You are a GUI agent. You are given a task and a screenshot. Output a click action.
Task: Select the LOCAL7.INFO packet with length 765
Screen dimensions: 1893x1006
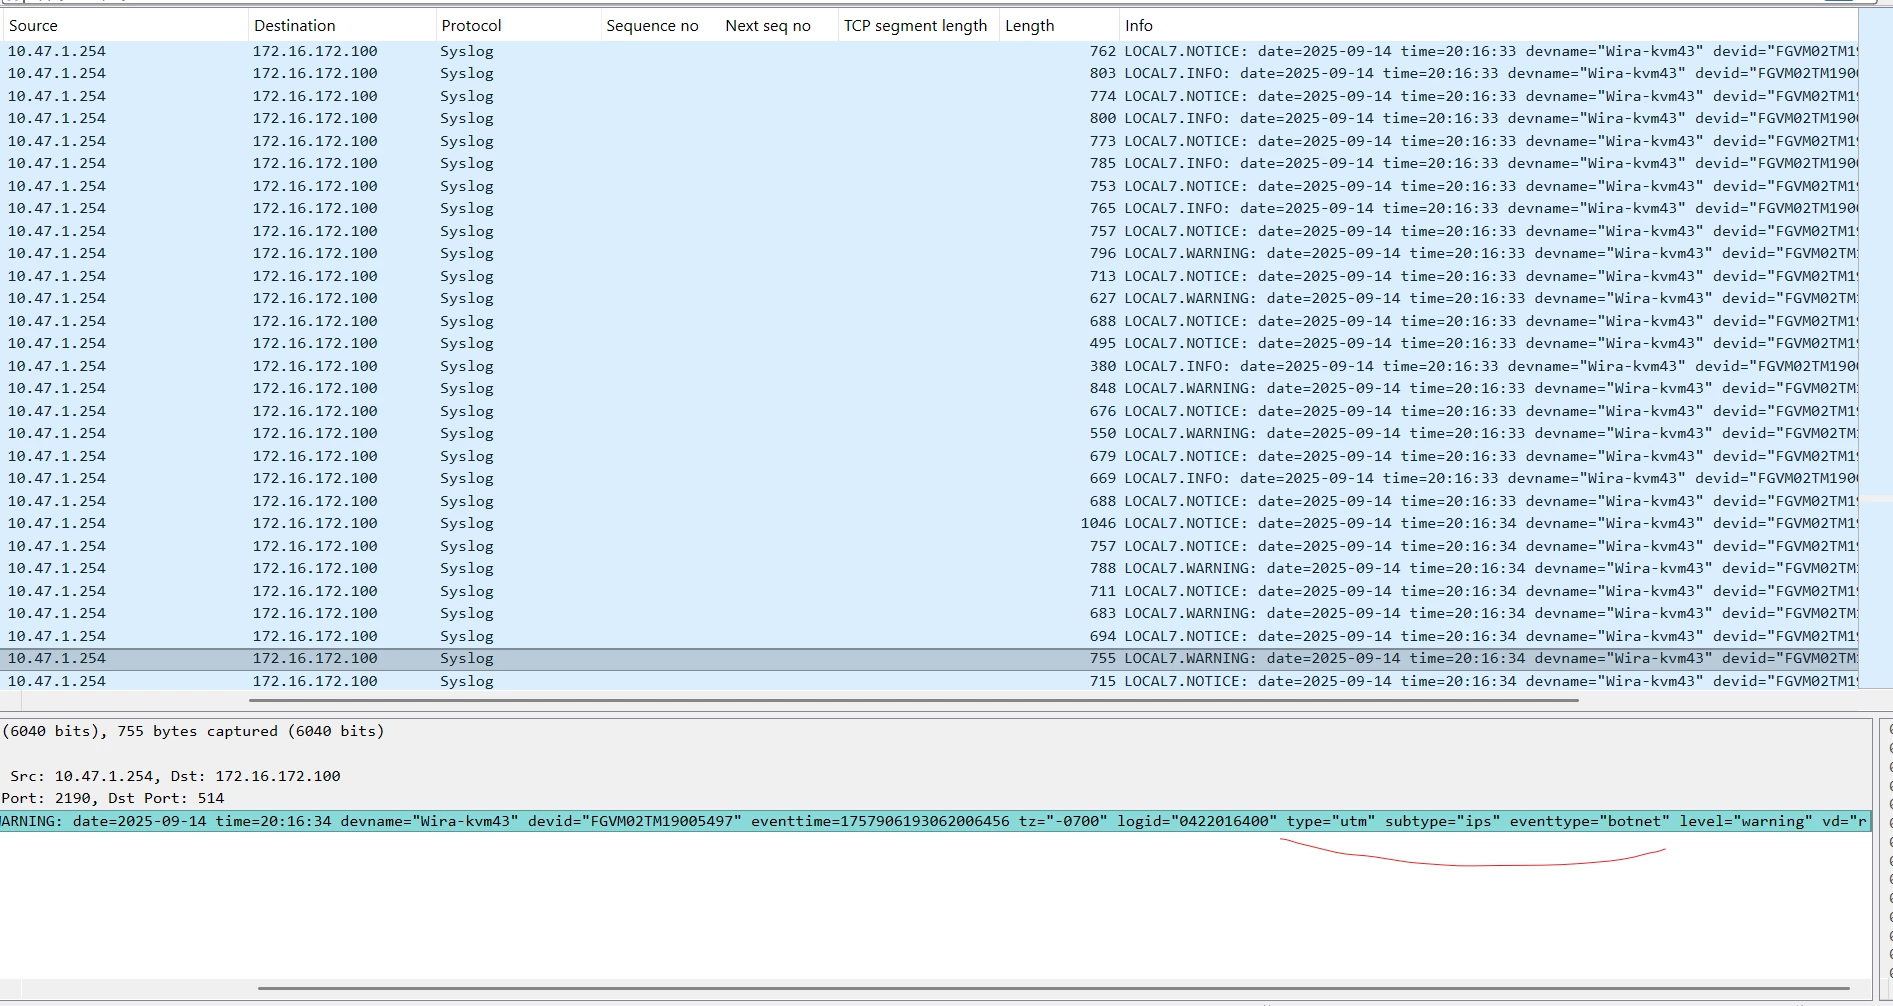click(929, 208)
